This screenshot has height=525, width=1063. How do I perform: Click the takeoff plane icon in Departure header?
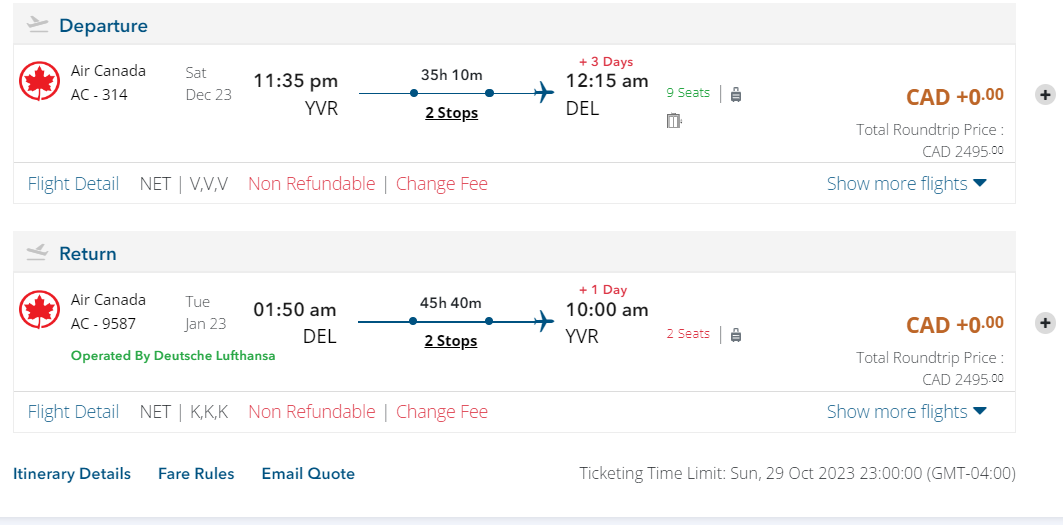coord(37,24)
